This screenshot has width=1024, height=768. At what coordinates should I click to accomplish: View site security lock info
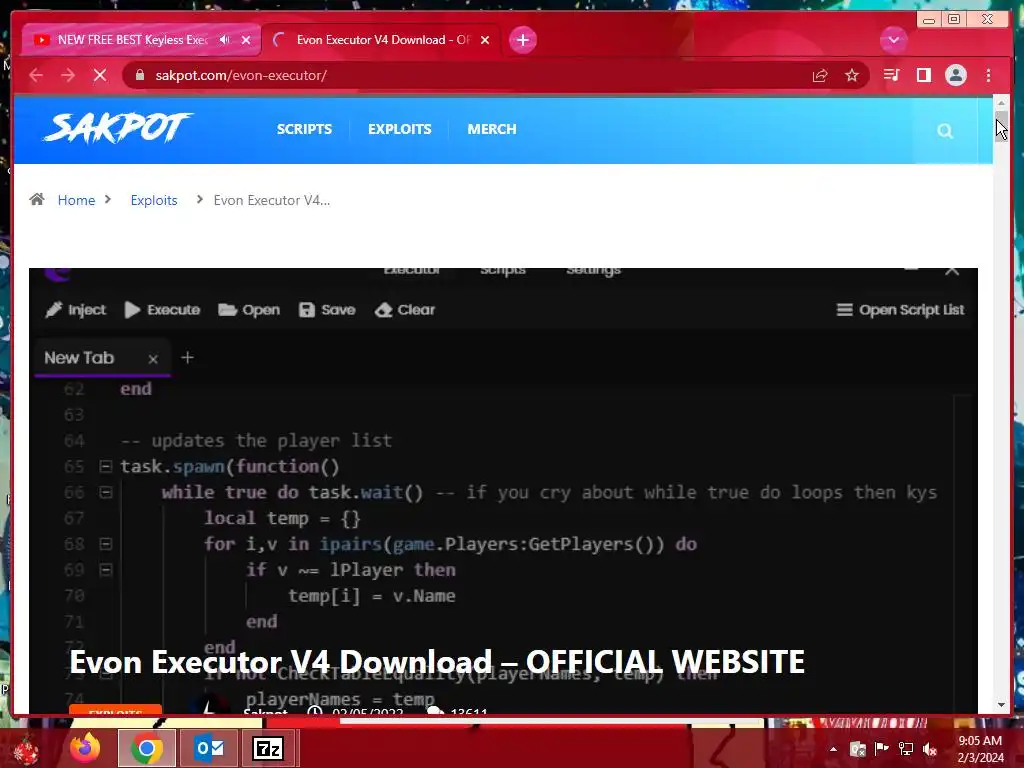pos(139,75)
